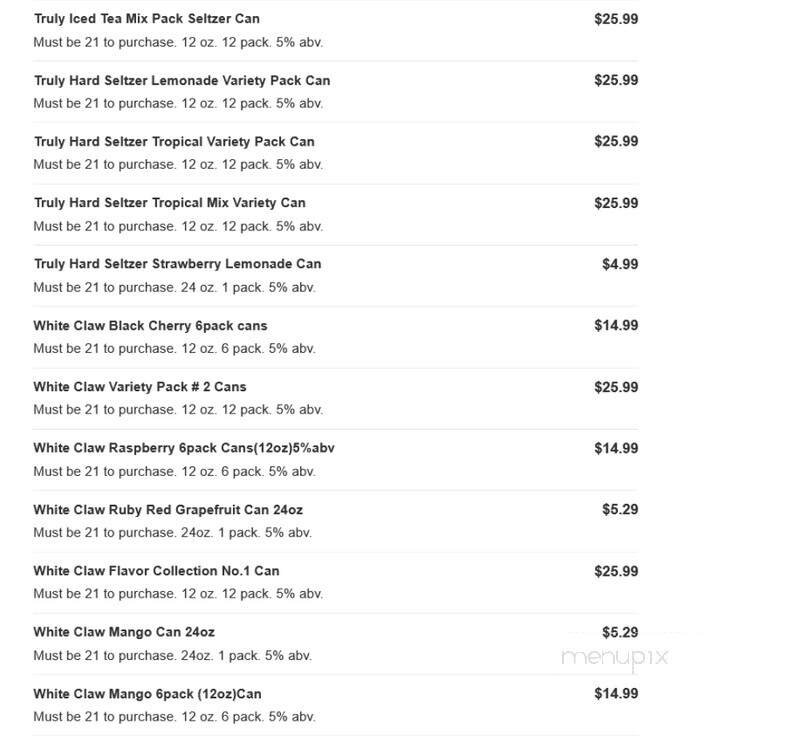Viewport: 794px width, 740px height.
Task: Click the $25.99 White Claw Flavor Collection price
Action: (x=615, y=571)
